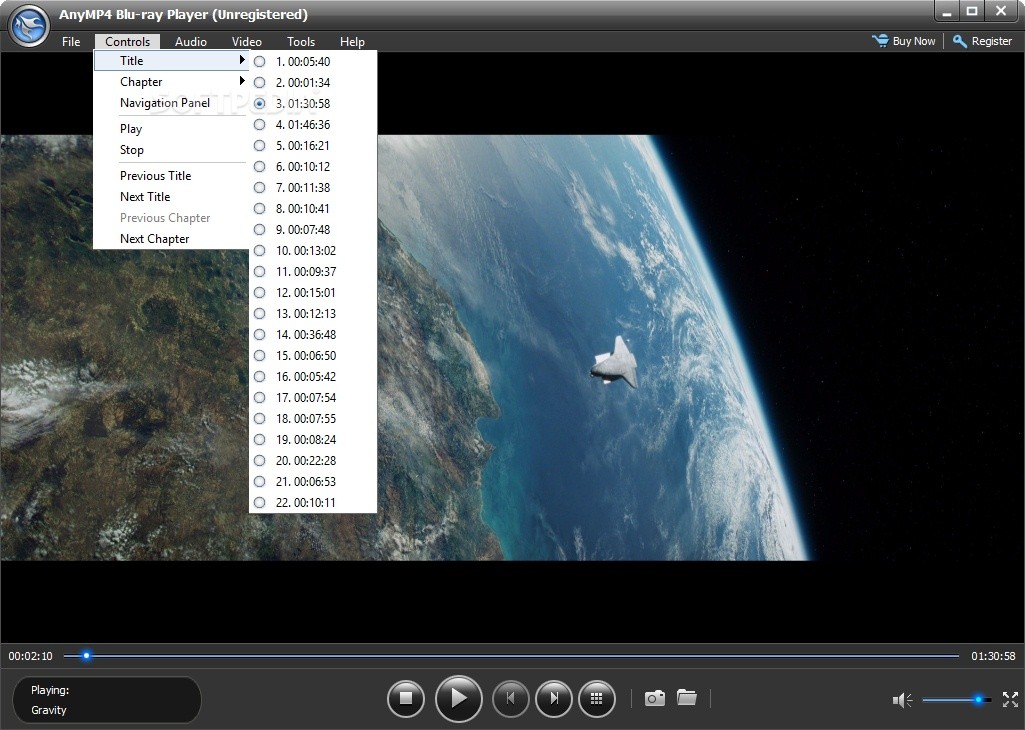Screen dimensions: 1025x730
Task: Click the Register key link
Action: 983,41
